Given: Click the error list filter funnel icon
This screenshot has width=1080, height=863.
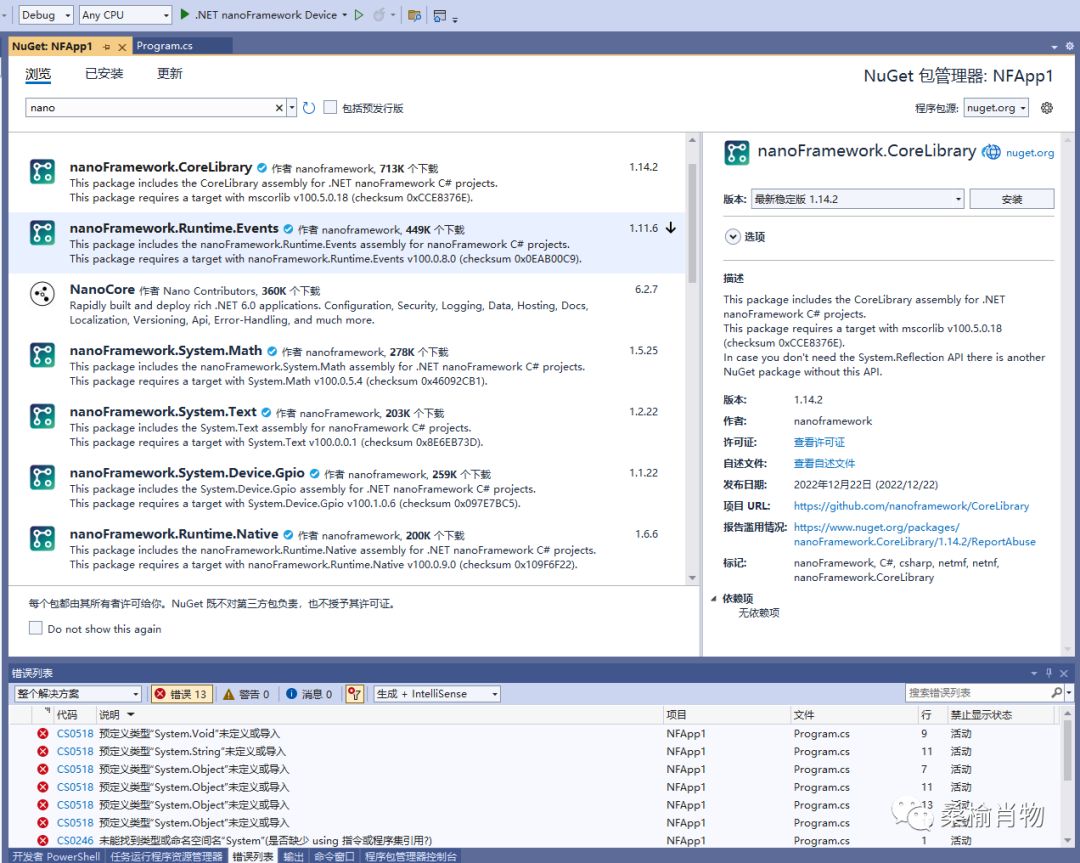Looking at the screenshot, I should tap(354, 694).
